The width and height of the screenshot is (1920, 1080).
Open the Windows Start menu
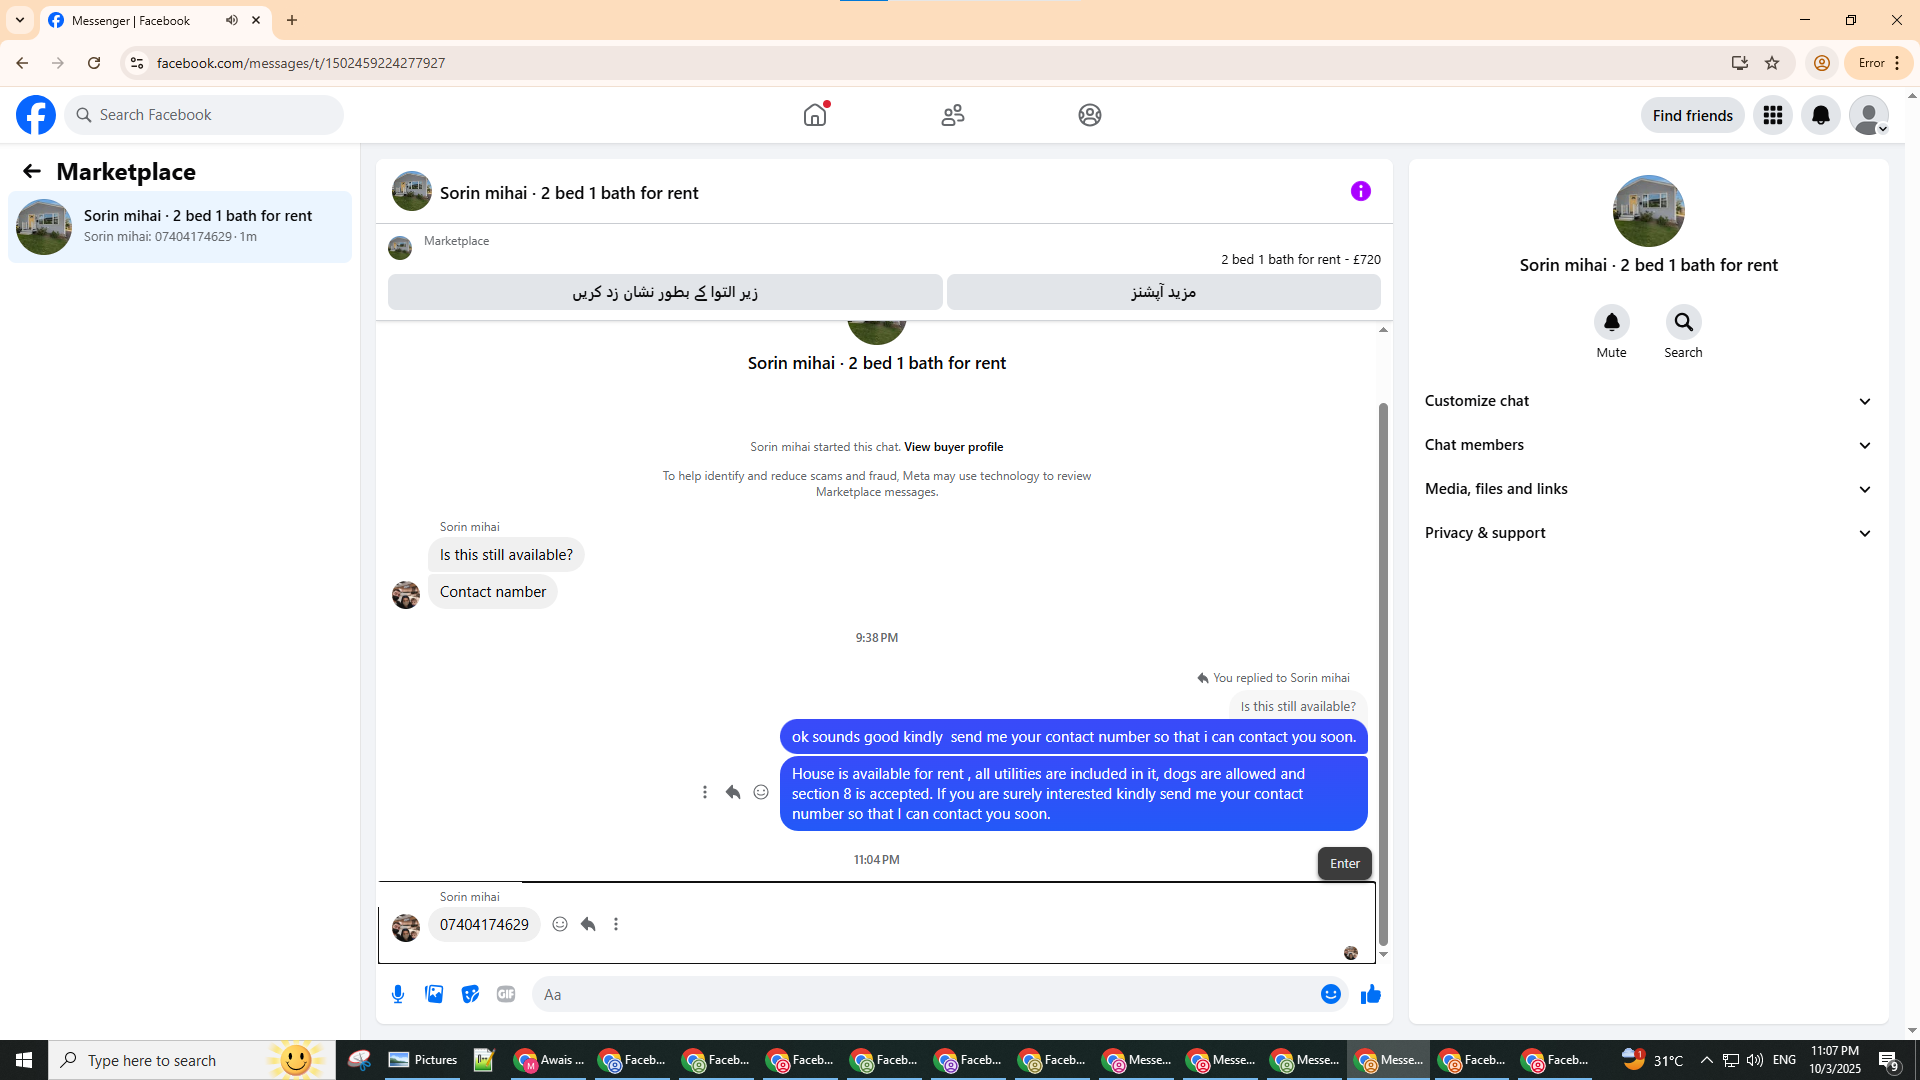24,1060
